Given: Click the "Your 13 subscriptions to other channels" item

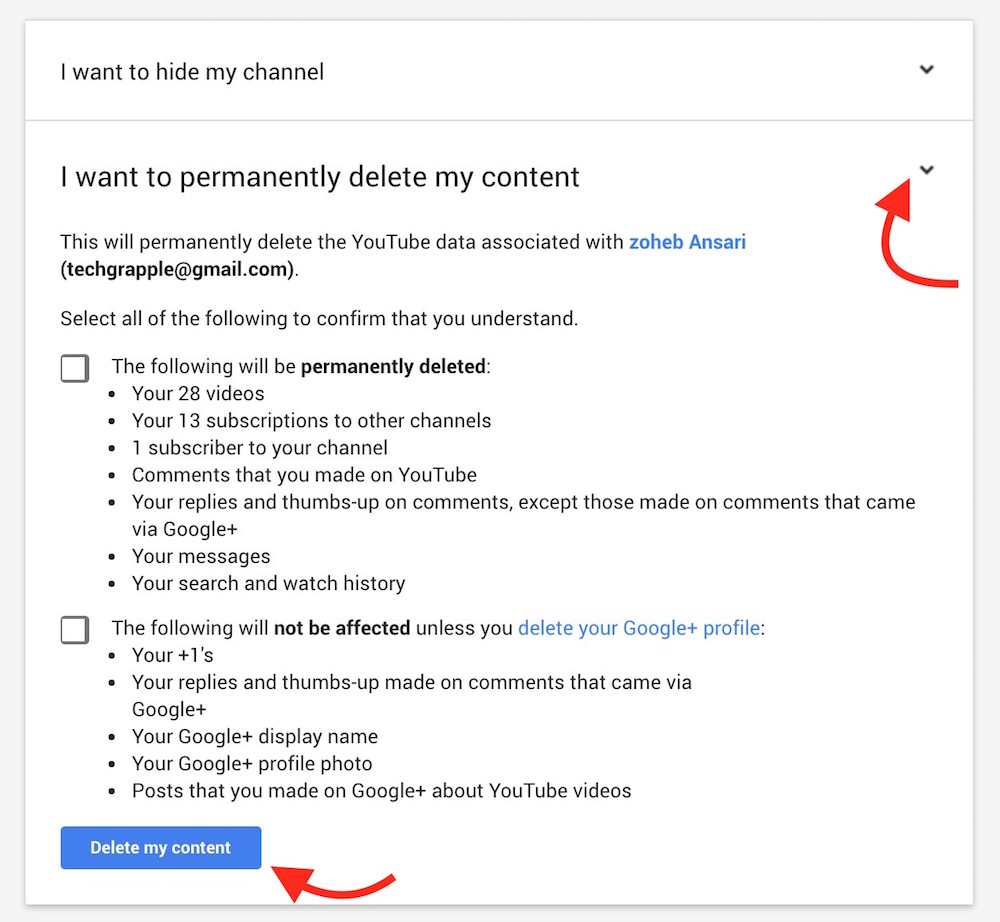Looking at the screenshot, I should (311, 420).
